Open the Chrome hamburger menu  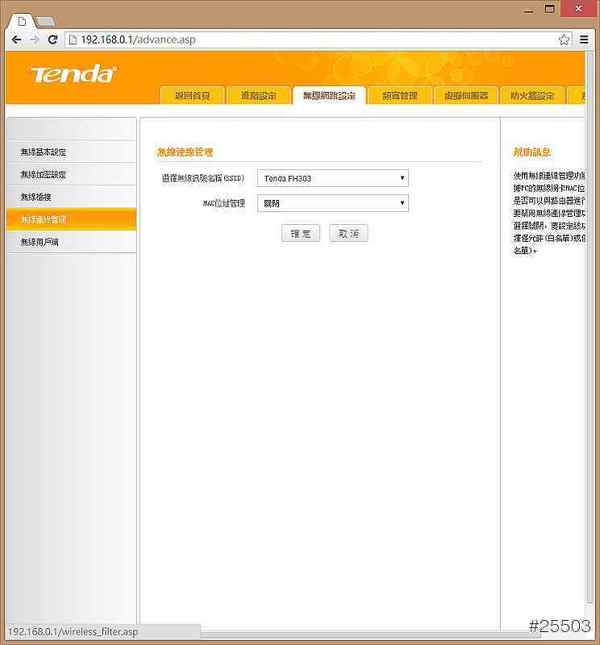pos(584,40)
